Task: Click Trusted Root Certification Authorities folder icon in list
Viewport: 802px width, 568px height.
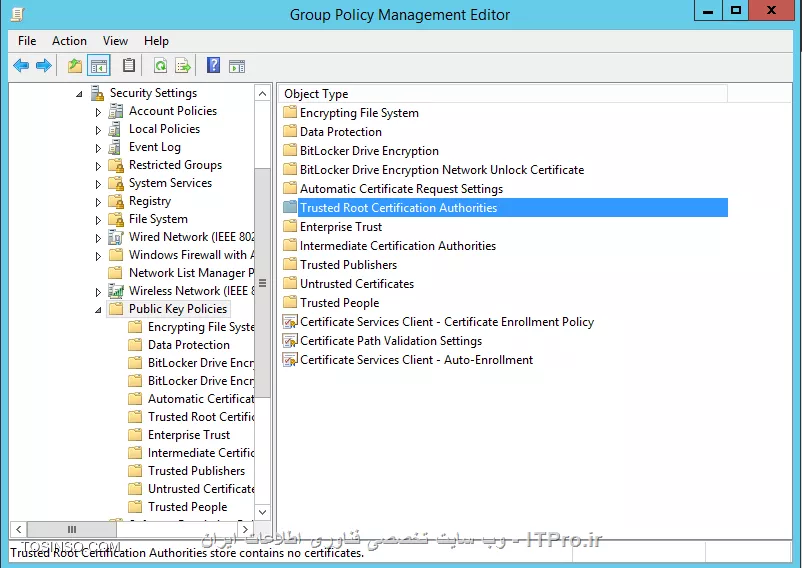Action: coord(290,207)
